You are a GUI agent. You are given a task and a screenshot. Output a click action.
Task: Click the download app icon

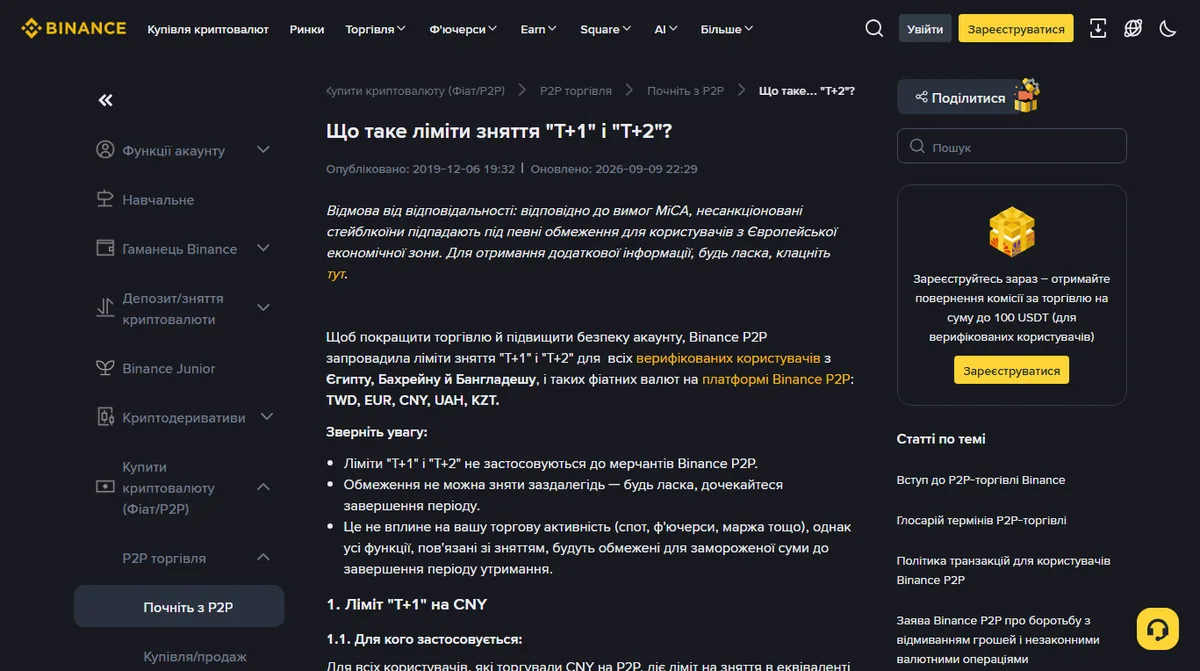tap(1098, 28)
